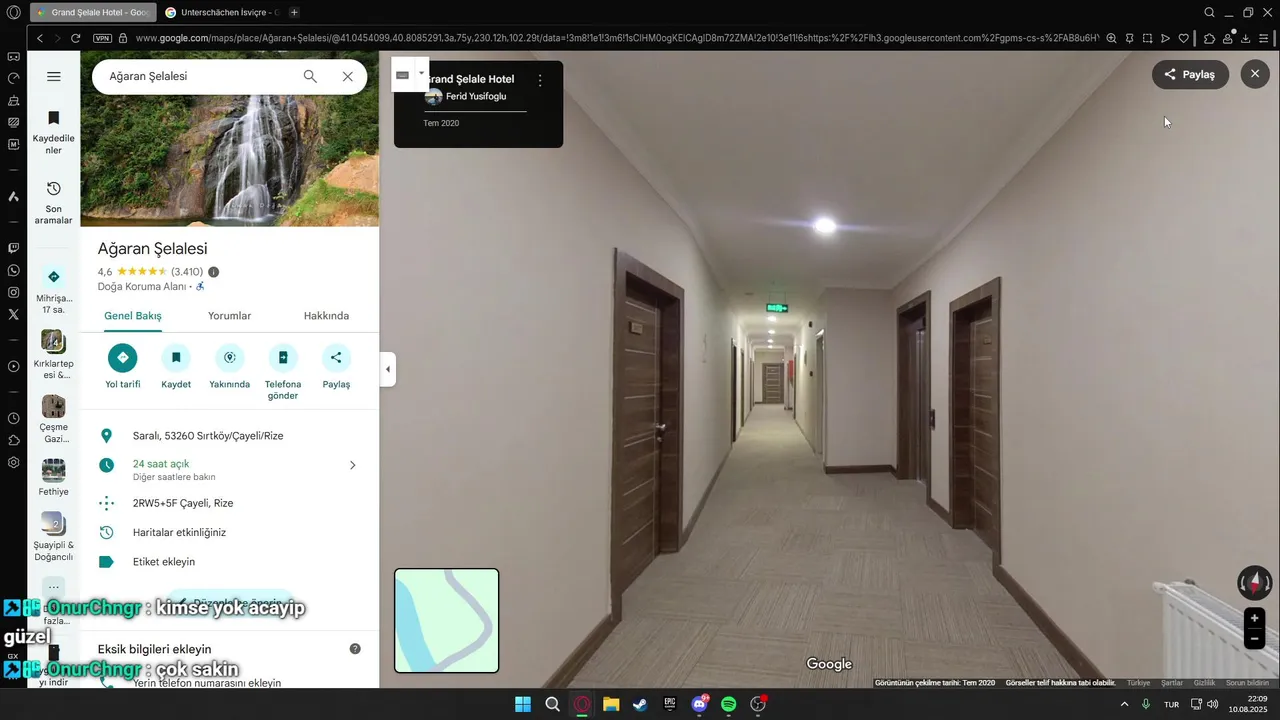Click the Paylaş share icon in place panel
The image size is (1280, 720).
click(x=336, y=358)
